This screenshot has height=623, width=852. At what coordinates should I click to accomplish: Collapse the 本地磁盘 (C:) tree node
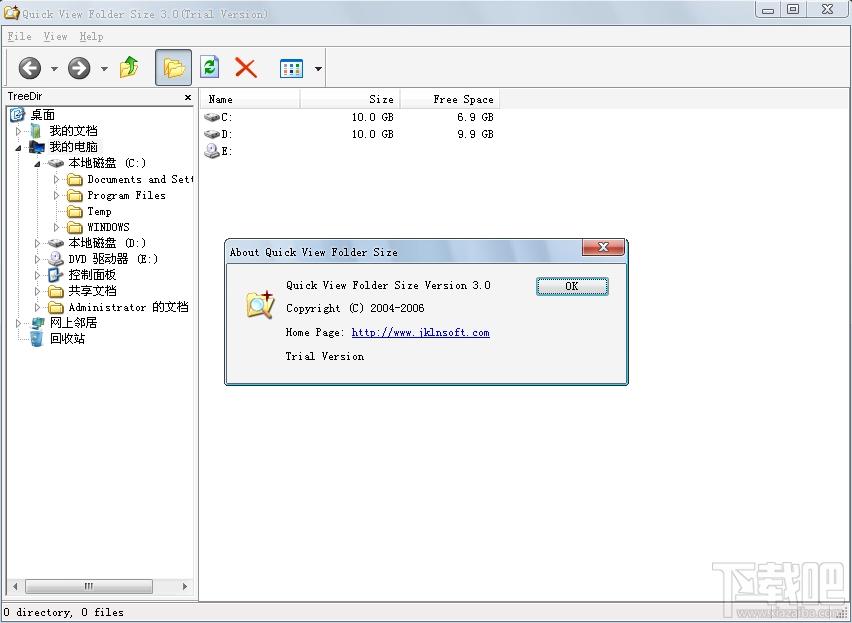pos(38,163)
